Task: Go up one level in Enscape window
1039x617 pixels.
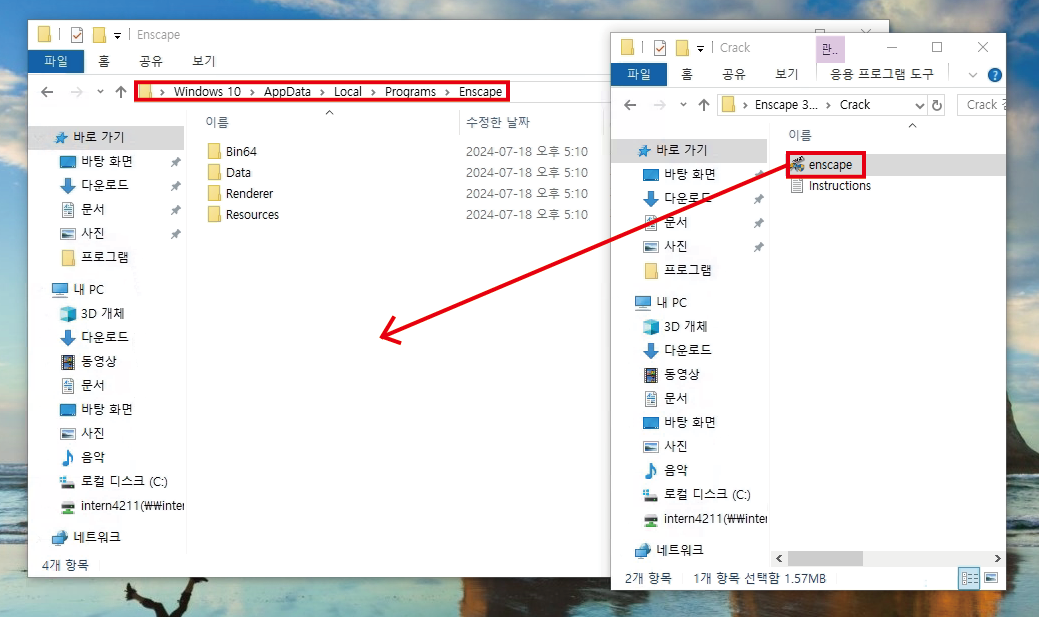Action: 121,92
